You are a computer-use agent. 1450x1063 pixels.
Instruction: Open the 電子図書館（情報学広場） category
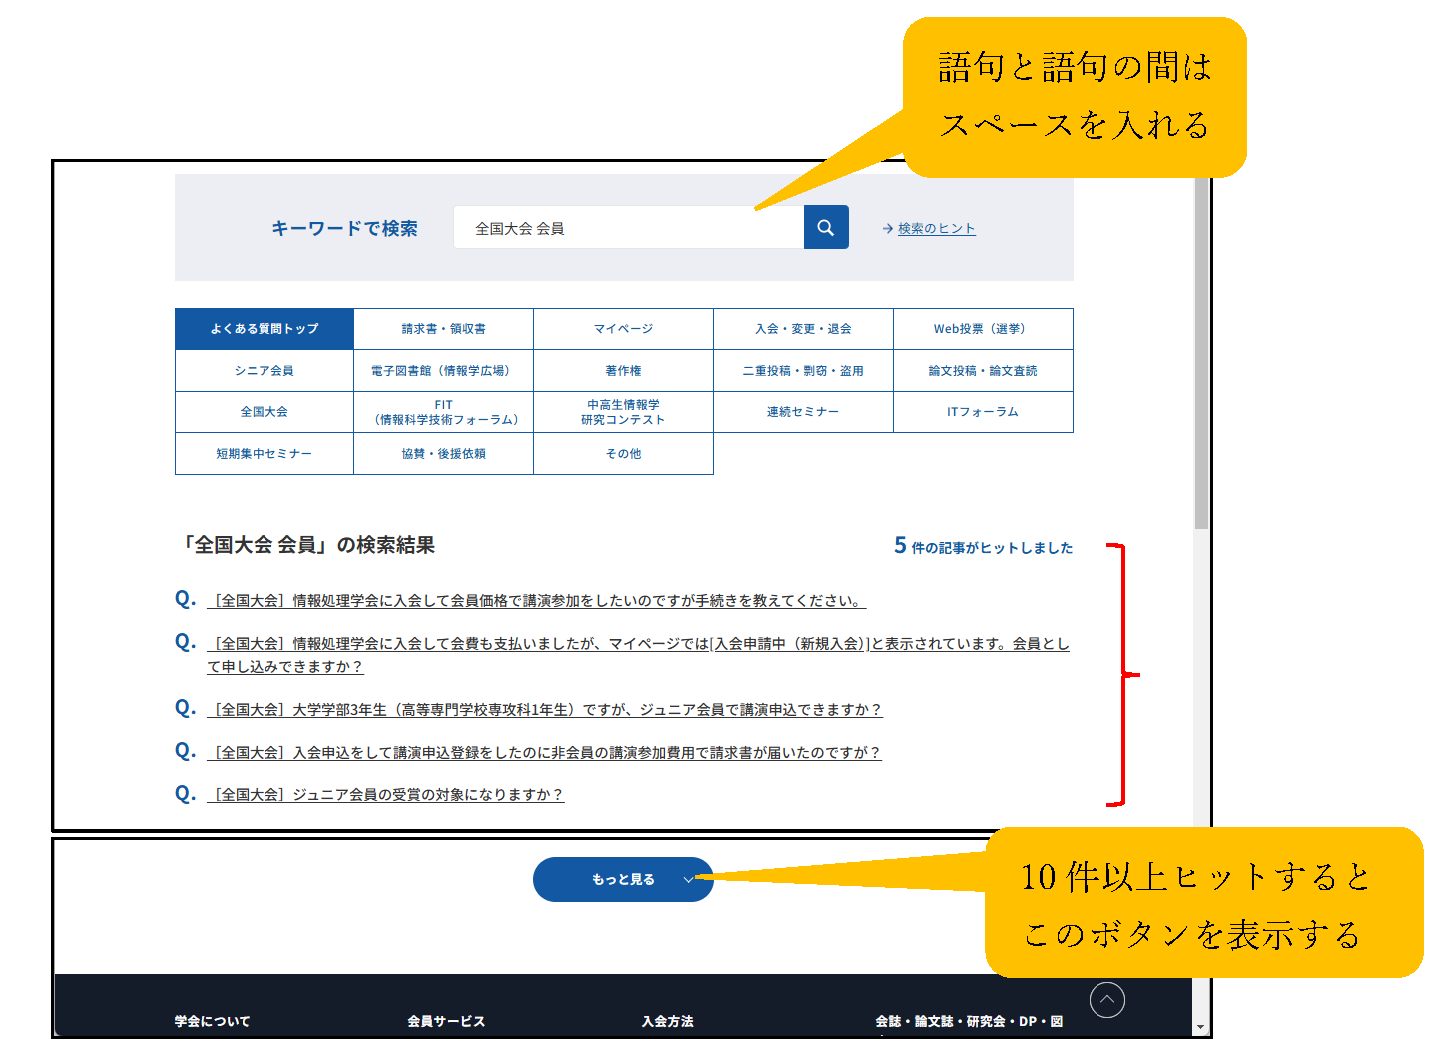pos(443,371)
